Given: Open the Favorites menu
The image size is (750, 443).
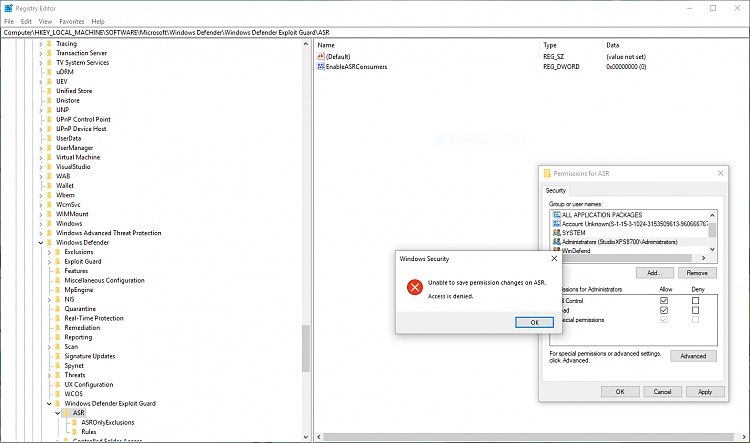Looking at the screenshot, I should (x=72, y=22).
